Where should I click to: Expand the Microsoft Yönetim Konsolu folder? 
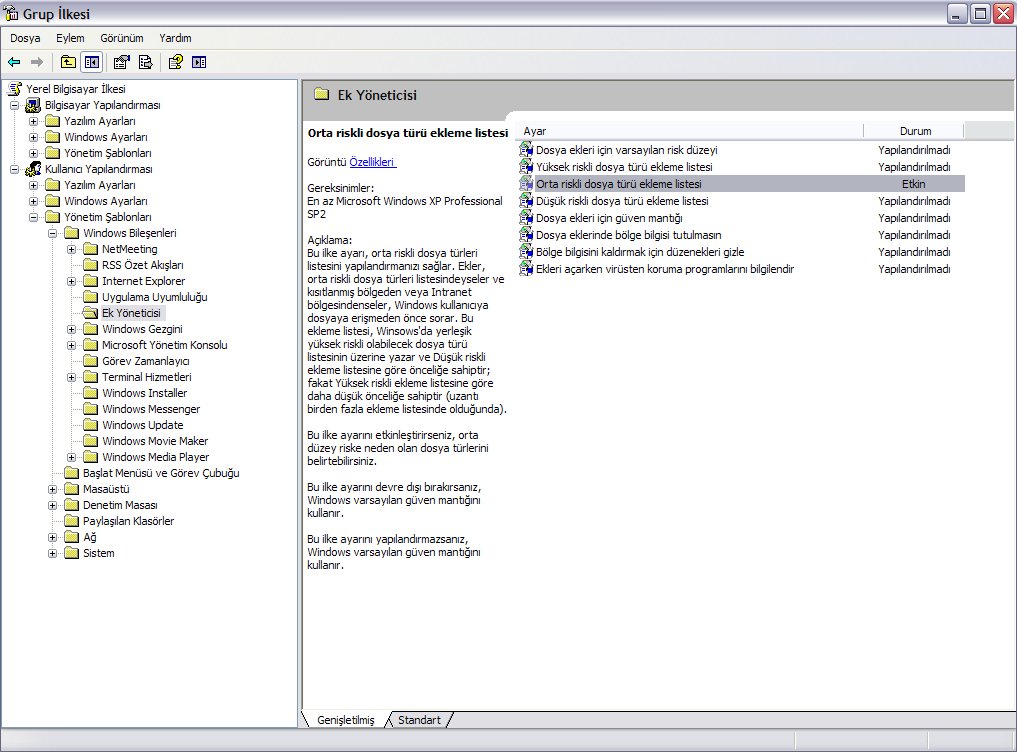tap(72, 345)
